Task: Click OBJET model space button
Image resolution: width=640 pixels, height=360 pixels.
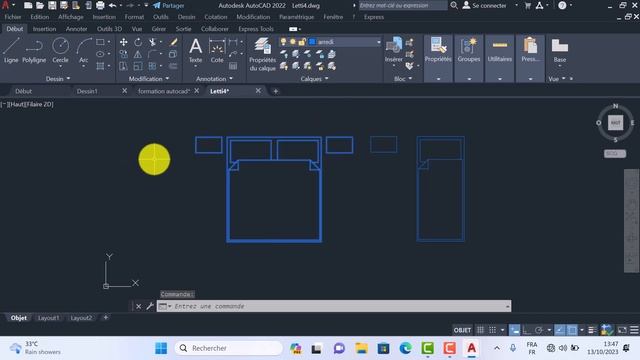Action: tap(462, 330)
